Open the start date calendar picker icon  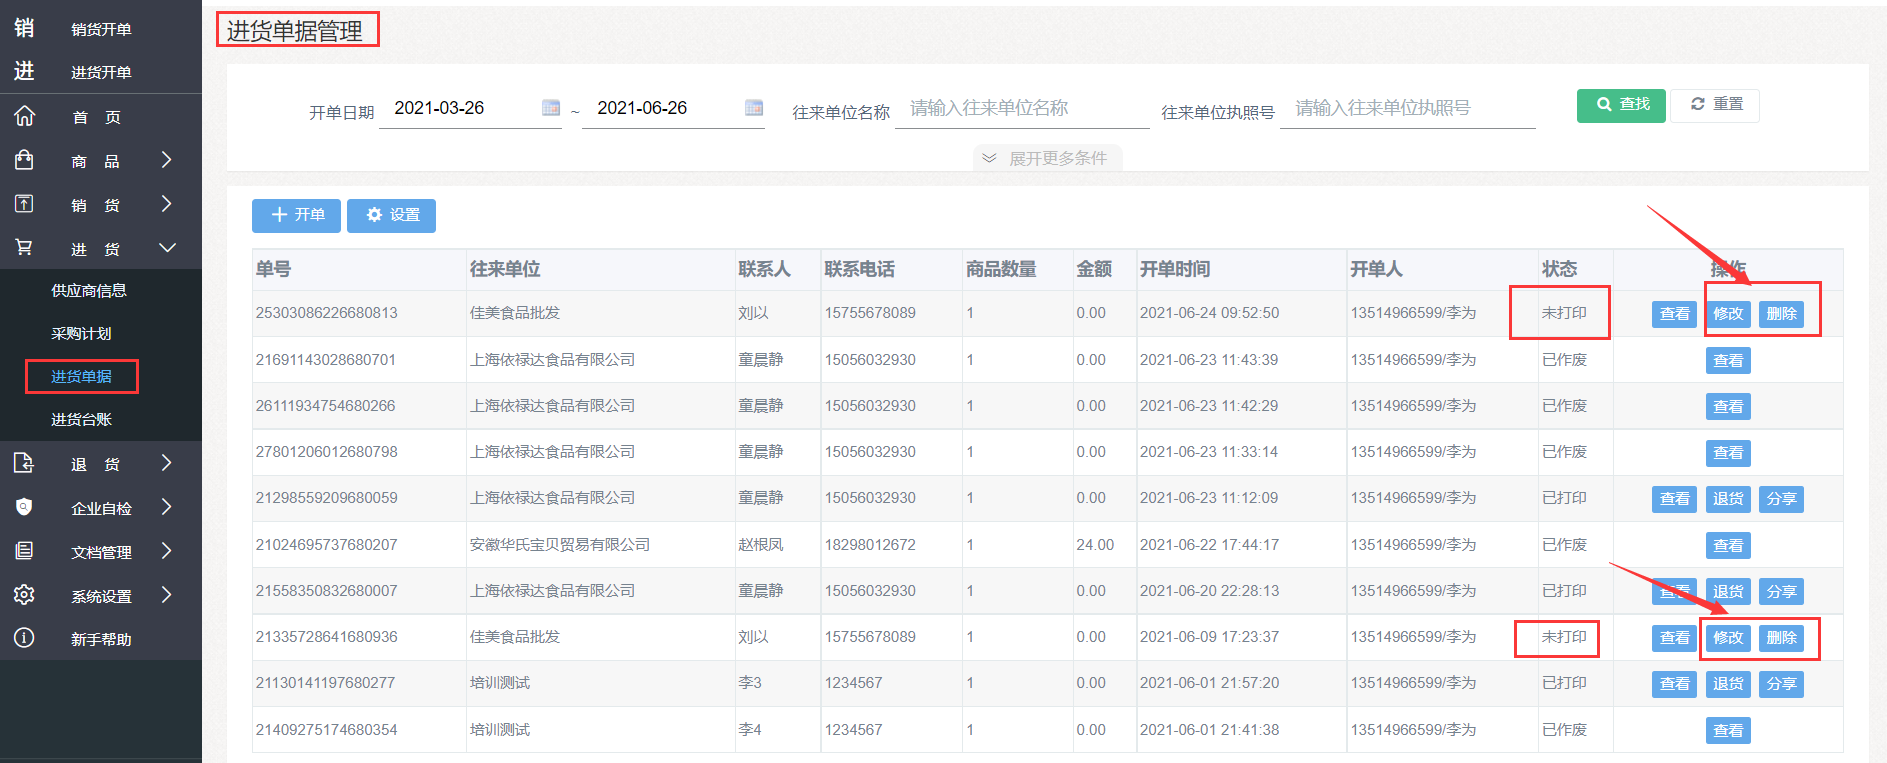(551, 108)
